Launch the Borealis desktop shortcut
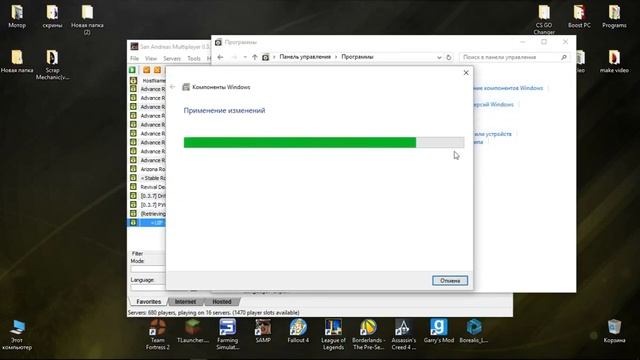Screen dimensions: 640x360 point(474,331)
